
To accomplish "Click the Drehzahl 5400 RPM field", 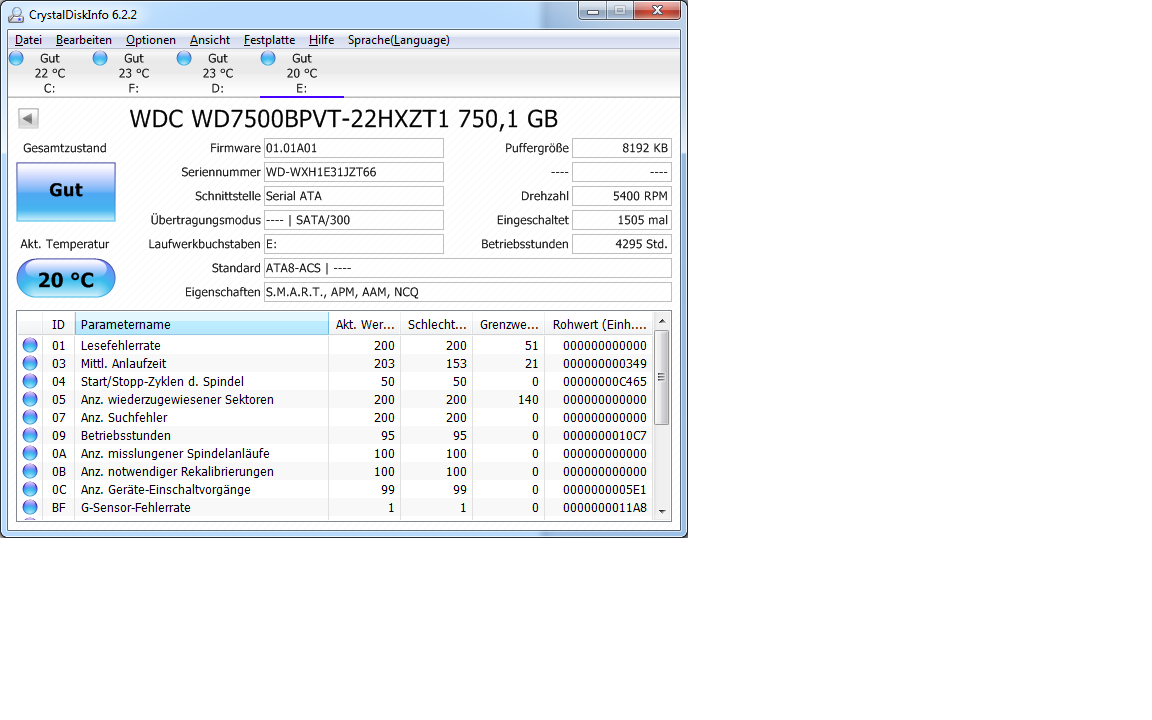I will coord(622,196).
